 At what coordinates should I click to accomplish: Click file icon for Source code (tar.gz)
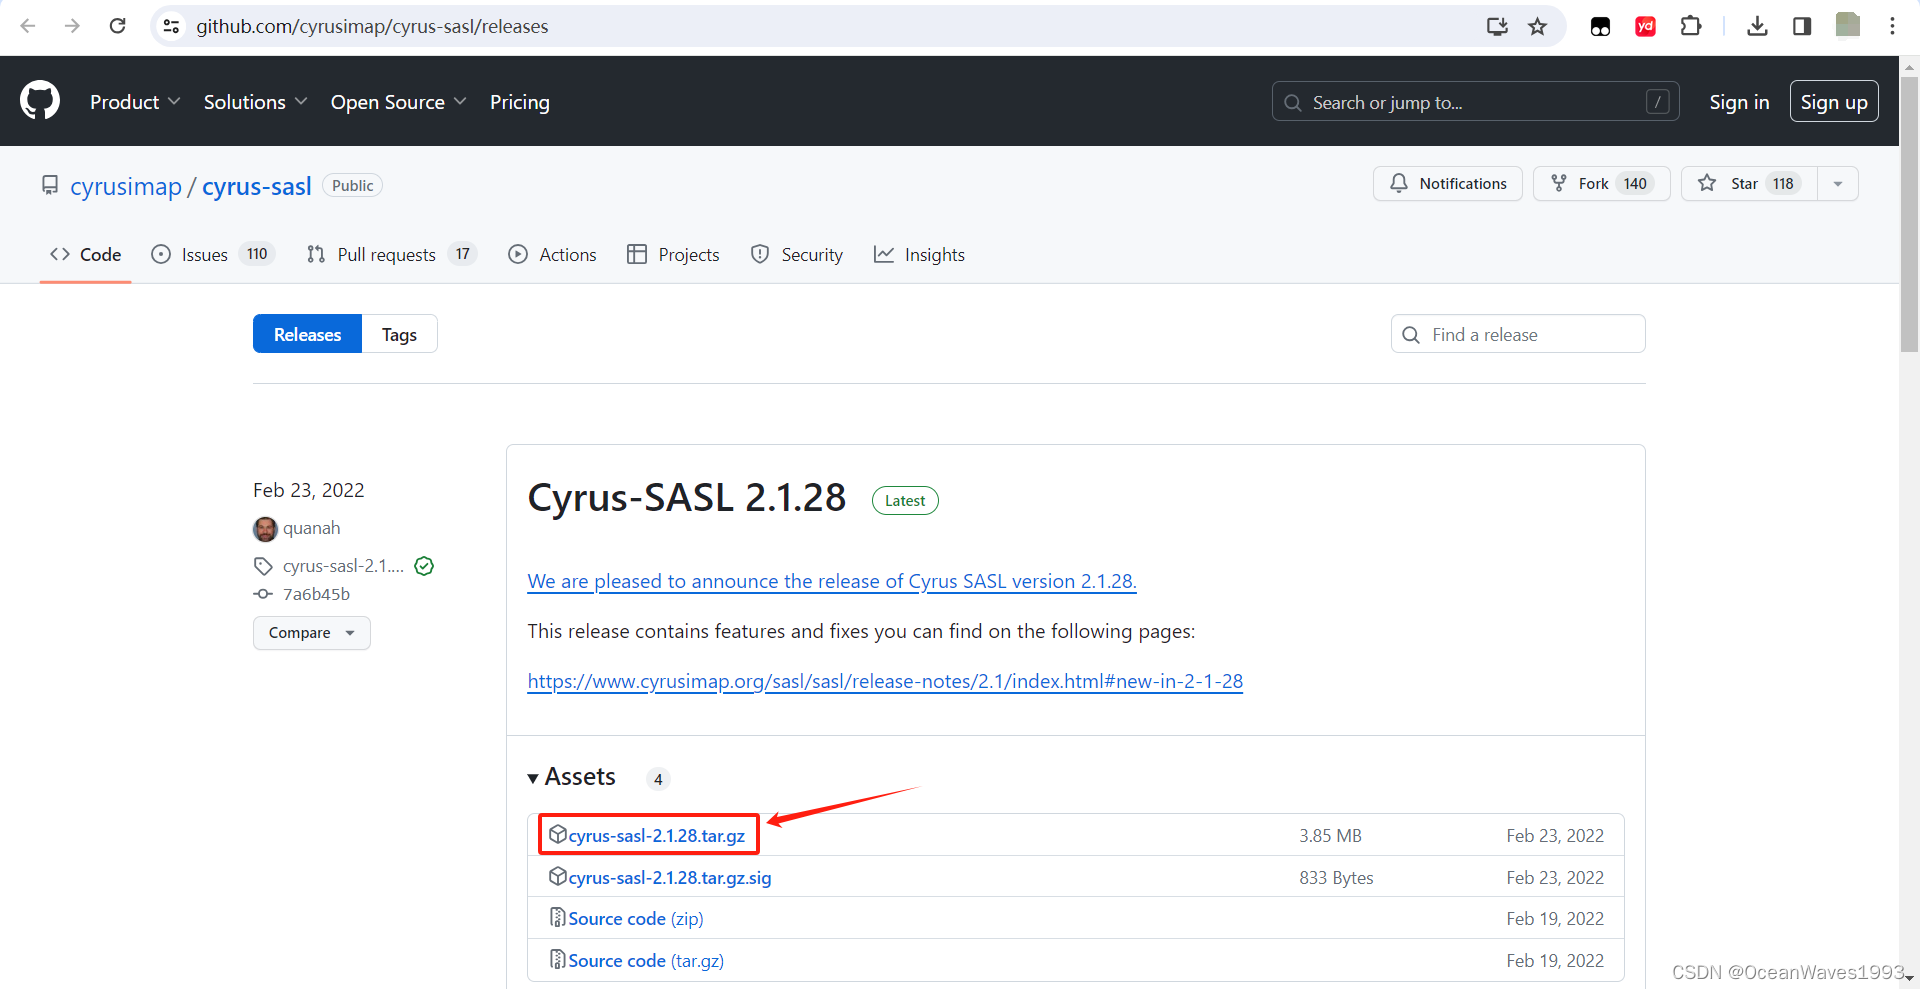point(558,959)
